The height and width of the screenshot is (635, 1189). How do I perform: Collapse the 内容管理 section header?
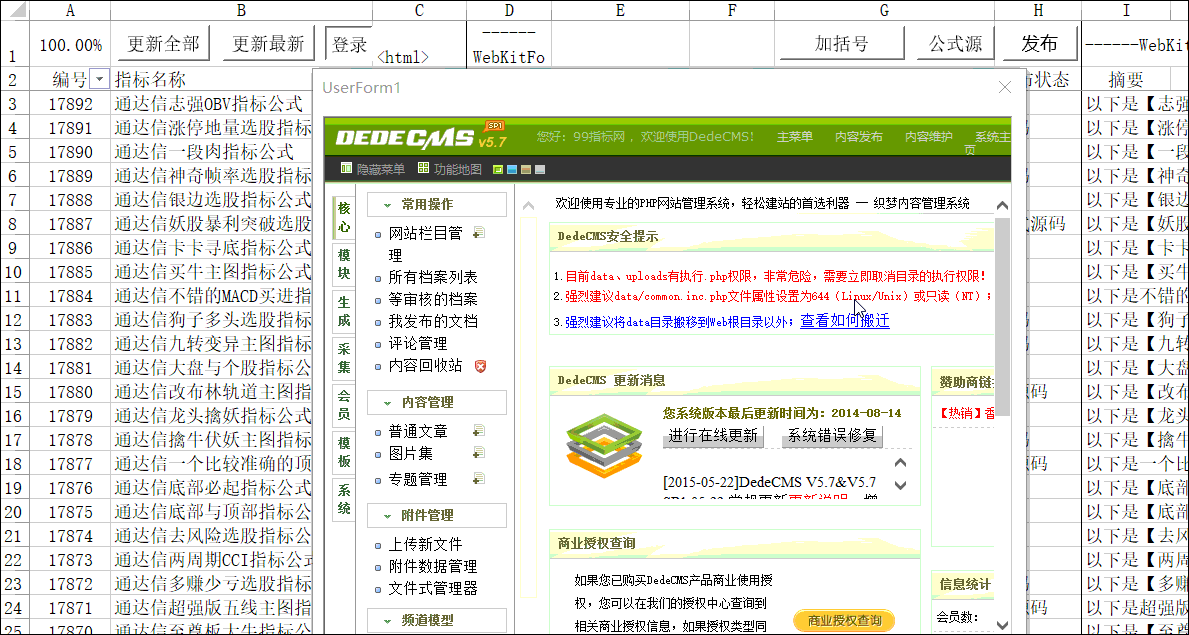coord(436,402)
